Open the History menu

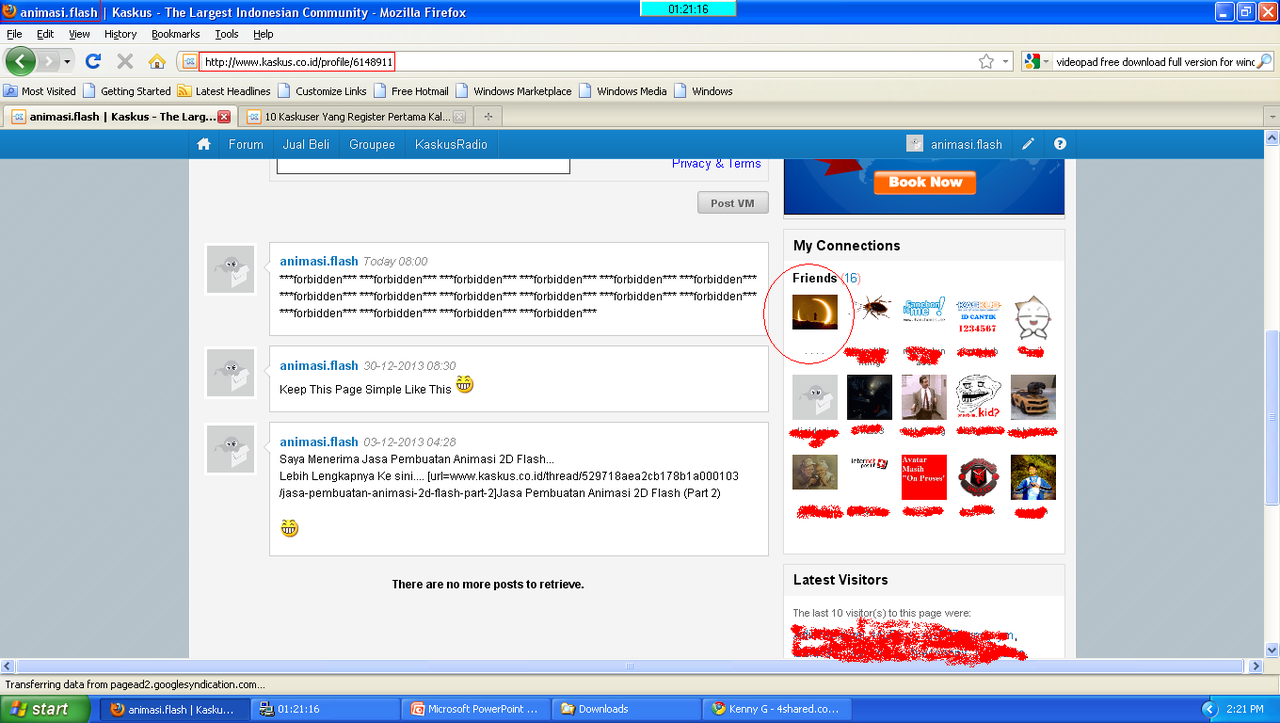pyautogui.click(x=120, y=34)
